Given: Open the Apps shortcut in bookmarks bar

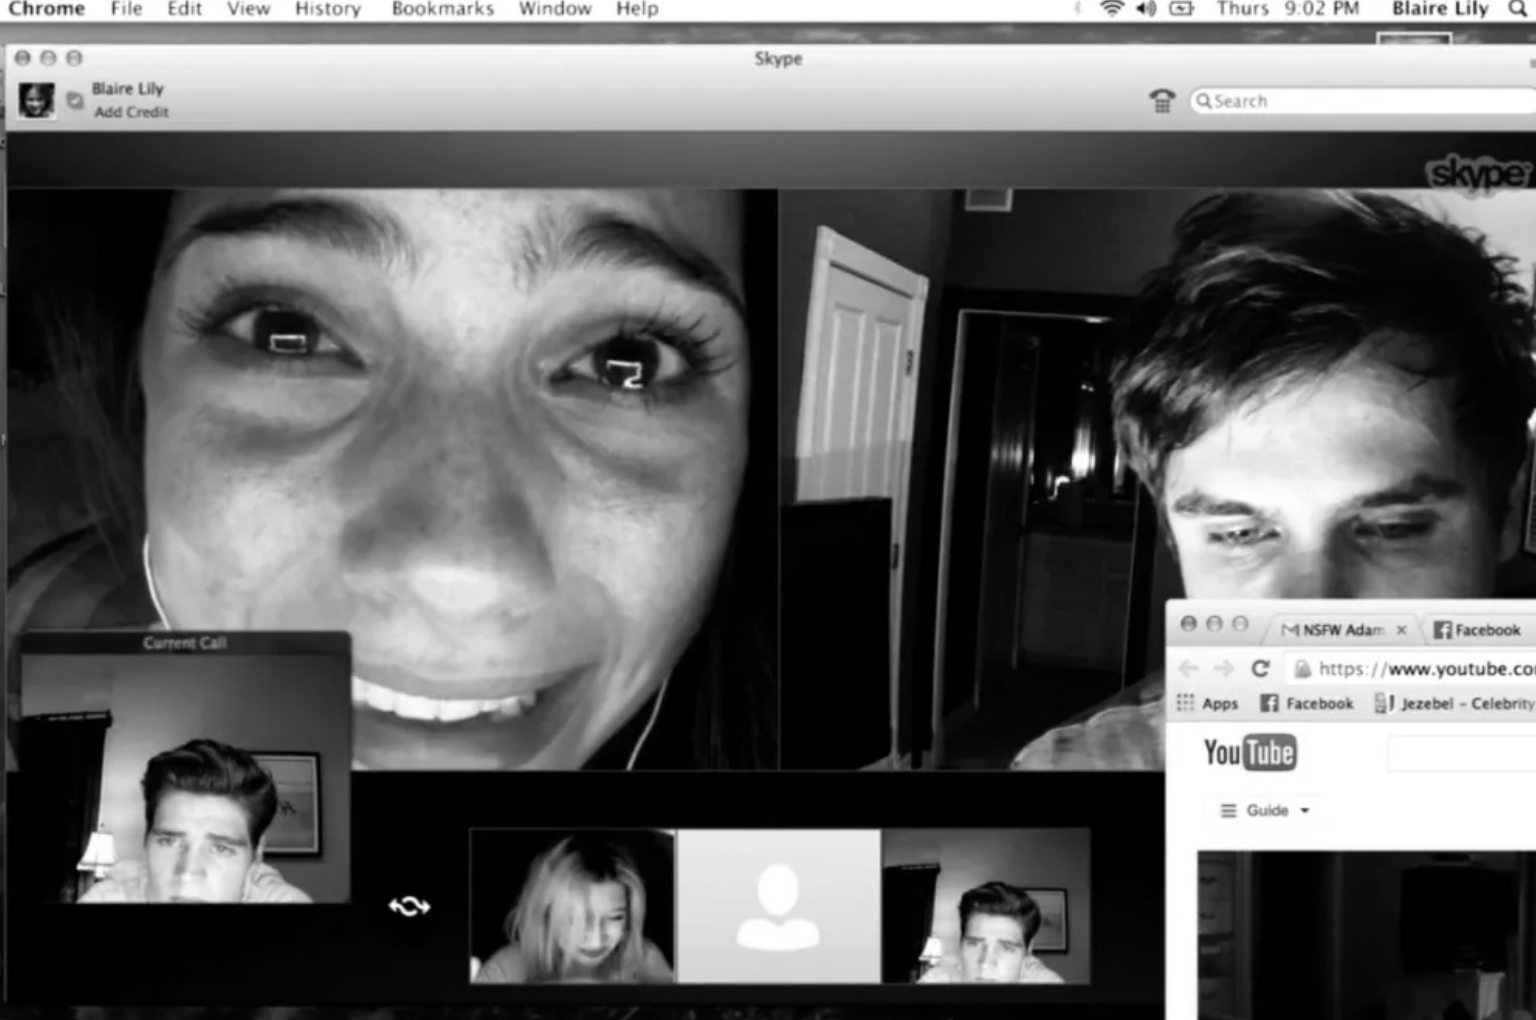Looking at the screenshot, I should tap(1207, 703).
